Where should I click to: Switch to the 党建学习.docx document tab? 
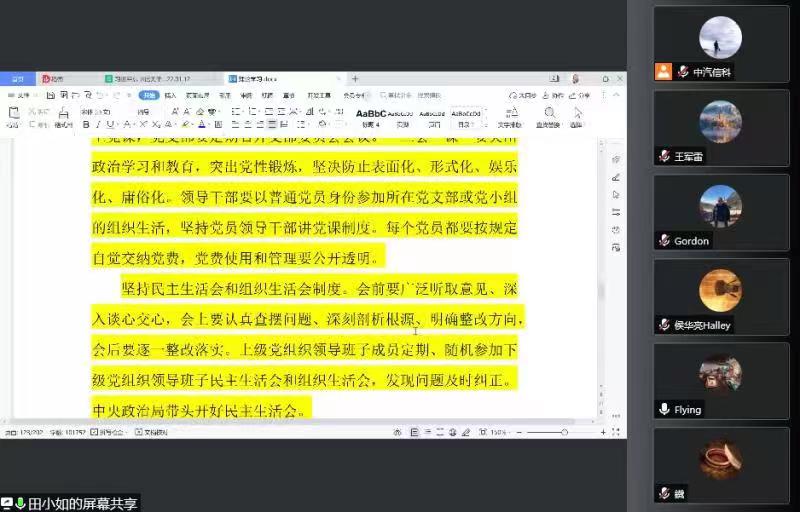pos(260,78)
